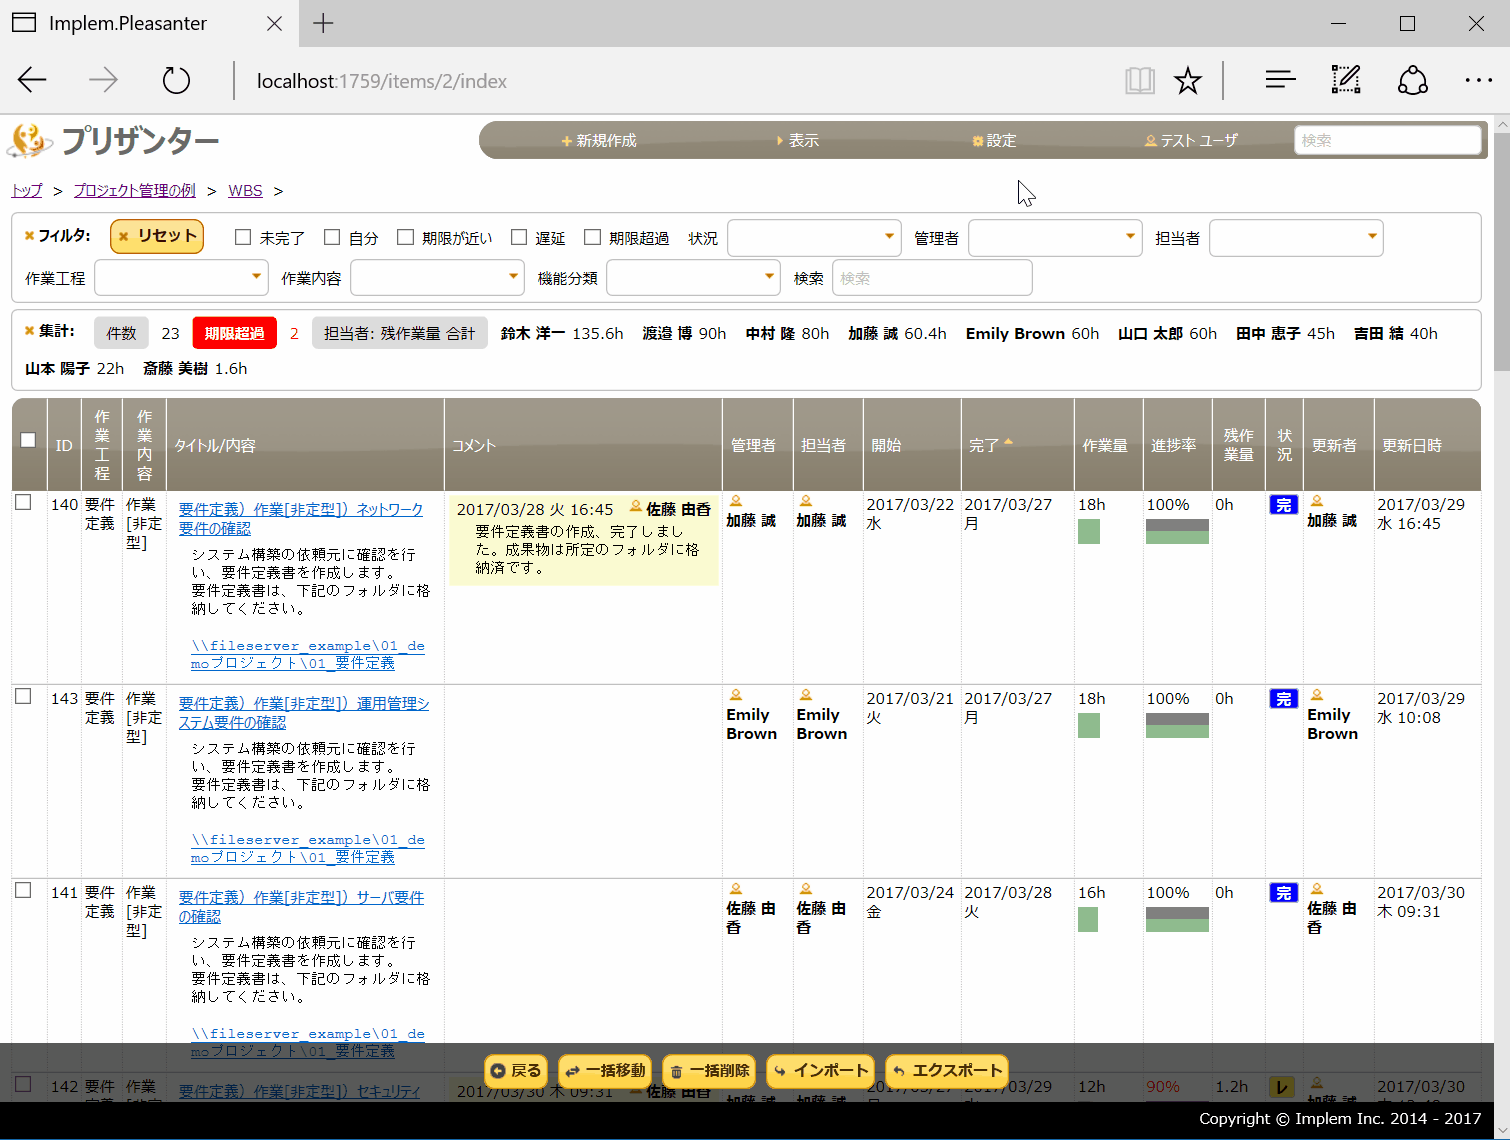Click the yellow status badge in row 142
The width and height of the screenshot is (1510, 1140).
1282,1087
